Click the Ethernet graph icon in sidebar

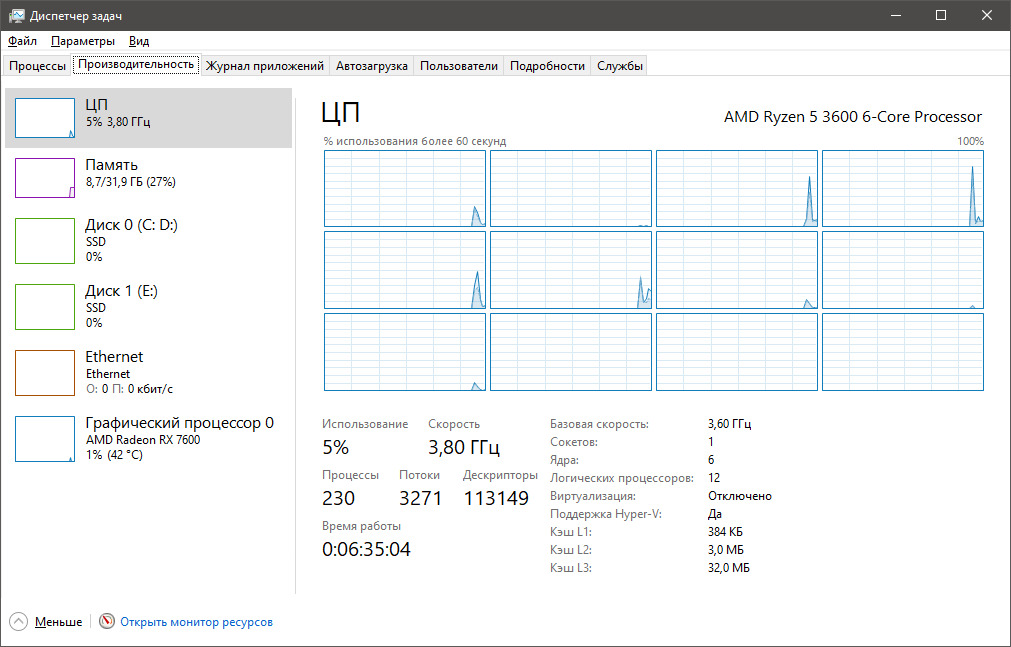pos(45,372)
